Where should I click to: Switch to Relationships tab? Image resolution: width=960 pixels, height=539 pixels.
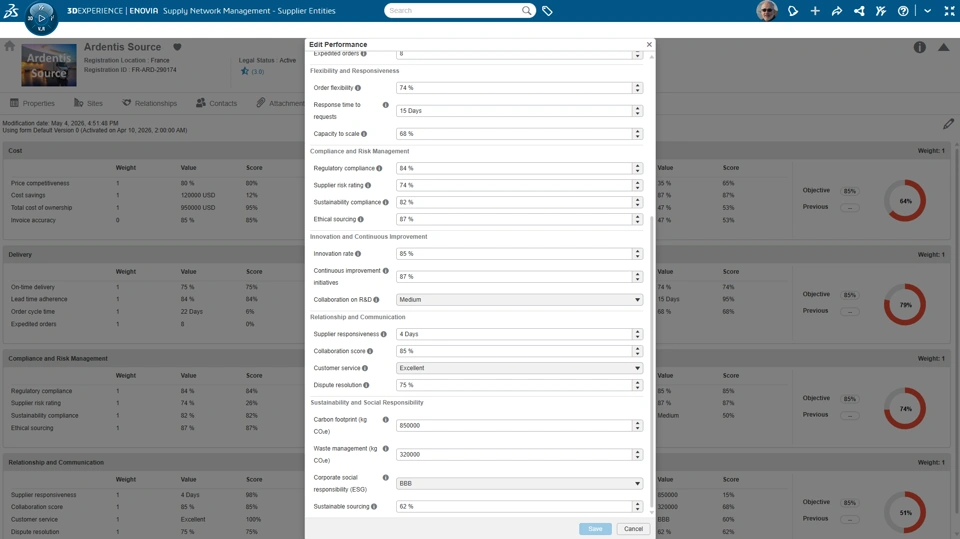[149, 103]
